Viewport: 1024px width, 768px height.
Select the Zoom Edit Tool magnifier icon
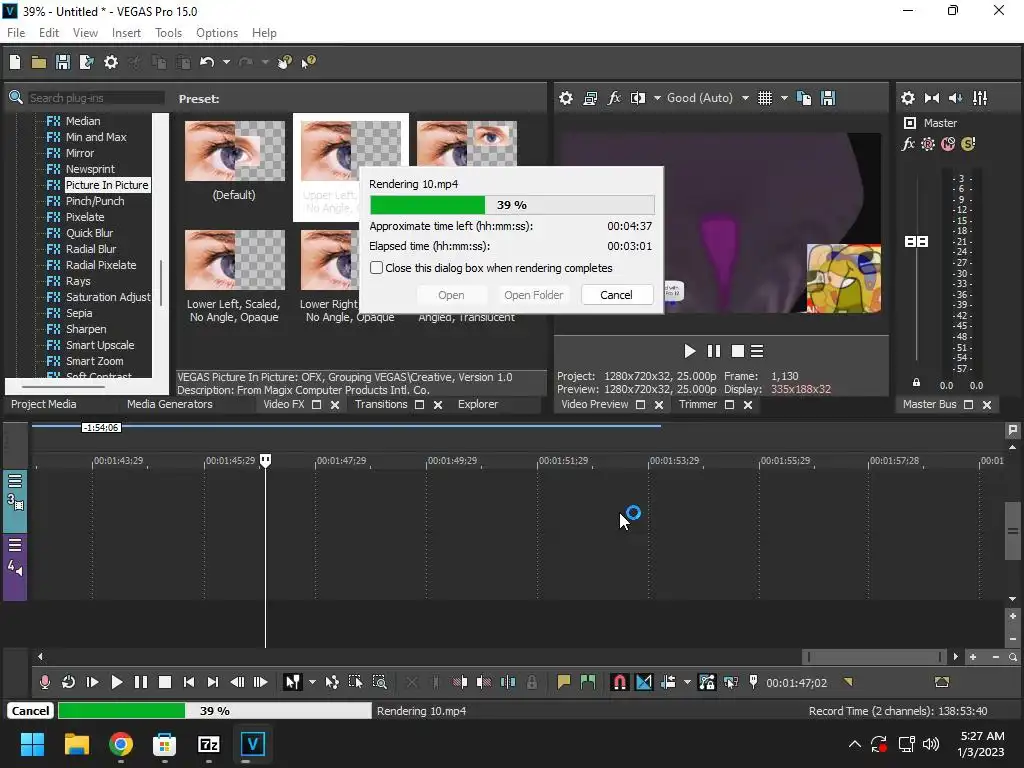[x=379, y=682]
